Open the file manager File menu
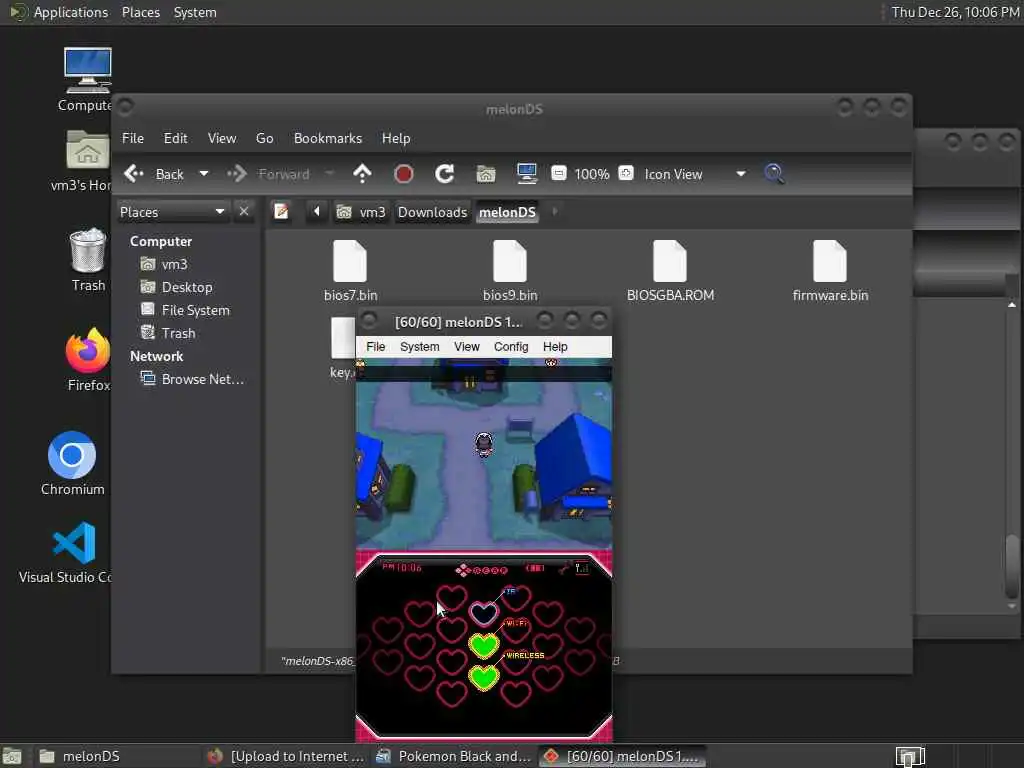This screenshot has width=1024, height=768. [133, 138]
